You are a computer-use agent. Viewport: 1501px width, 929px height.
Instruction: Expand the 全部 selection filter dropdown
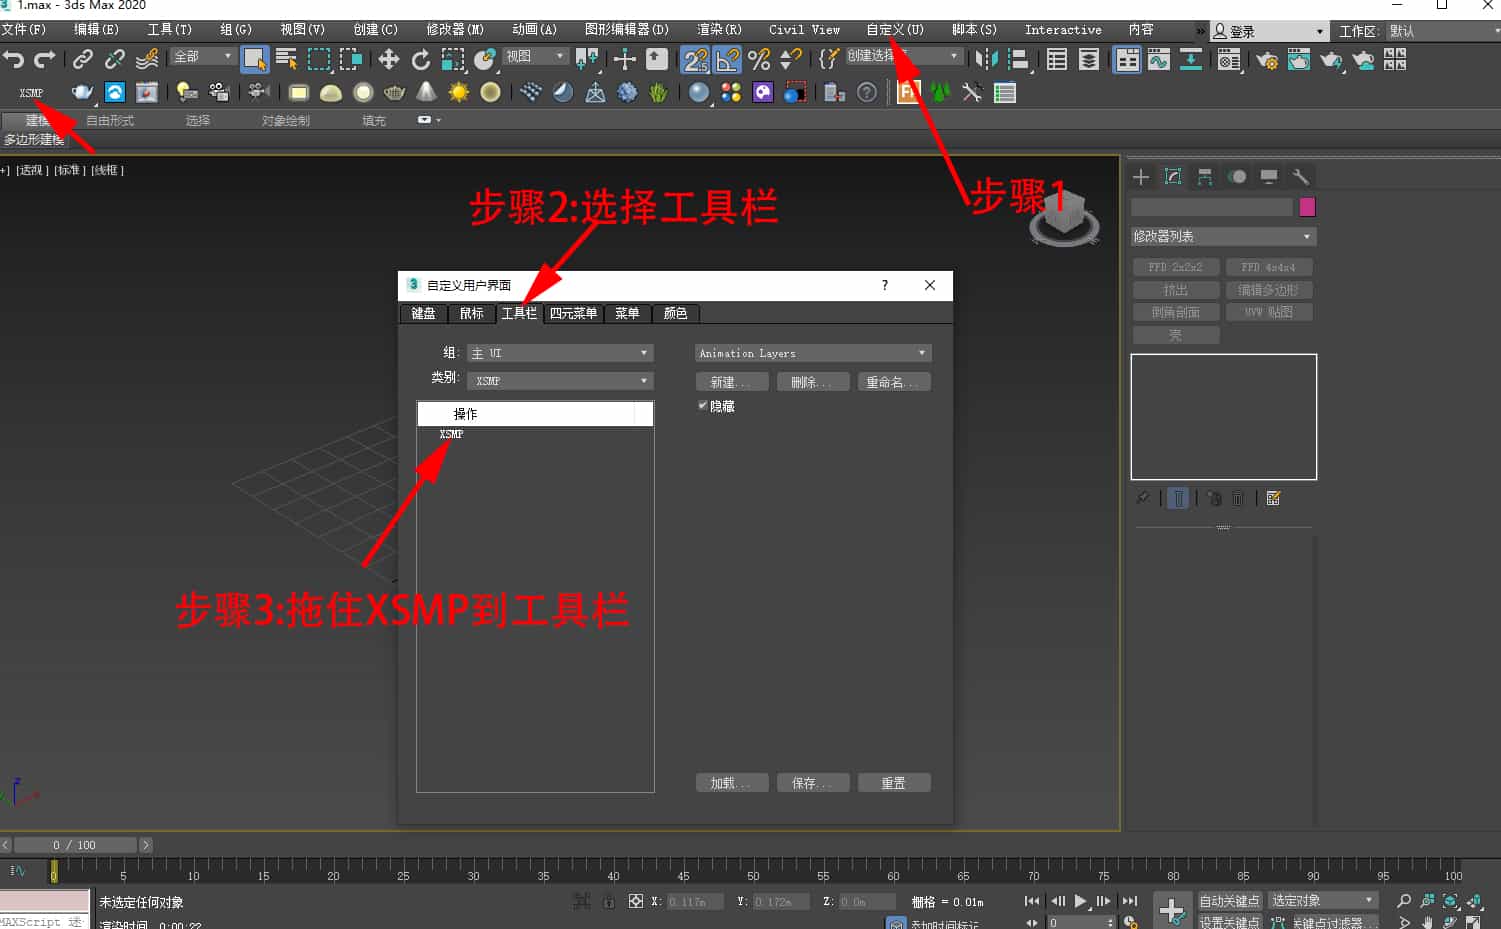point(203,57)
